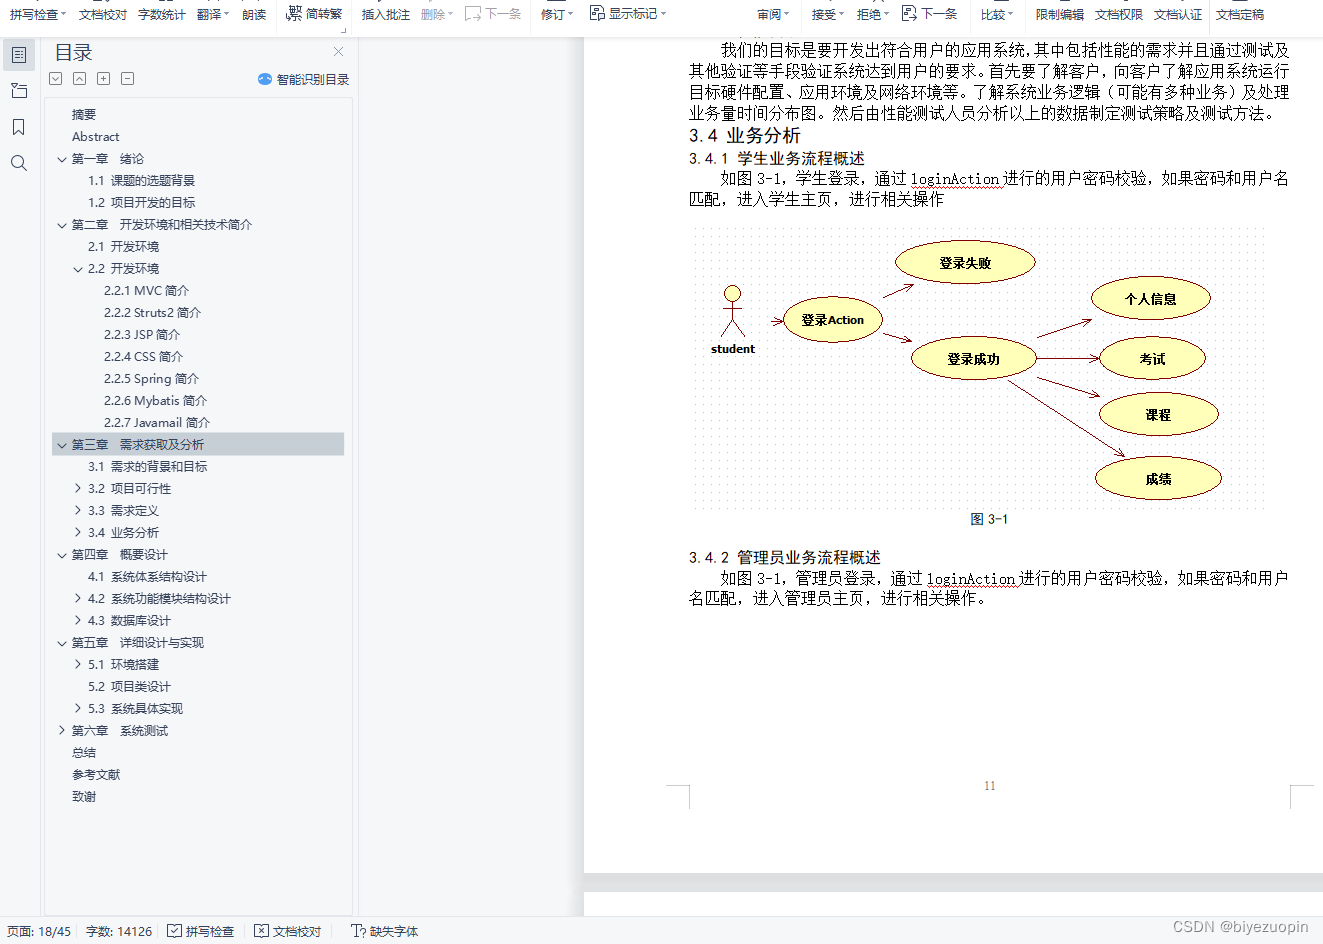
Task: Click the plus box icon in the 目录 panel
Action: point(103,79)
